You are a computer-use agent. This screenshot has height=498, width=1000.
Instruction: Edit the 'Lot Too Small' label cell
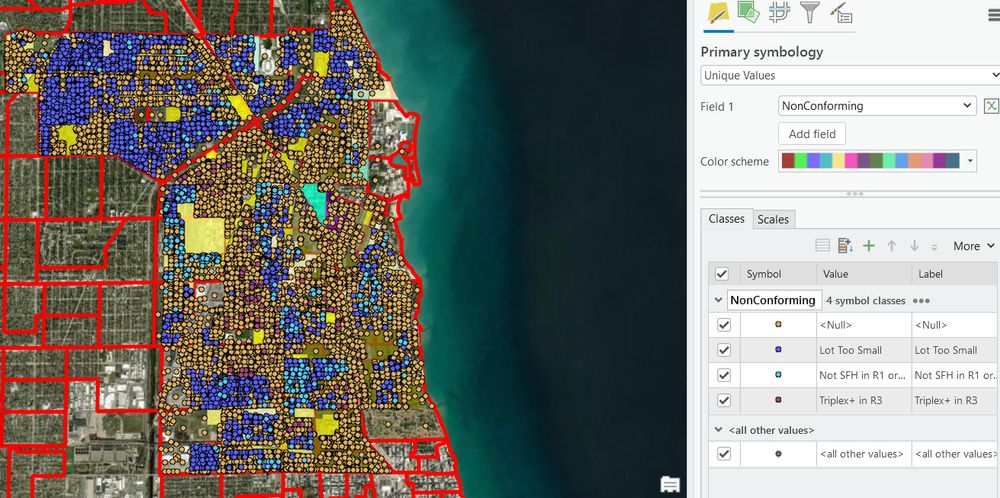pos(955,350)
